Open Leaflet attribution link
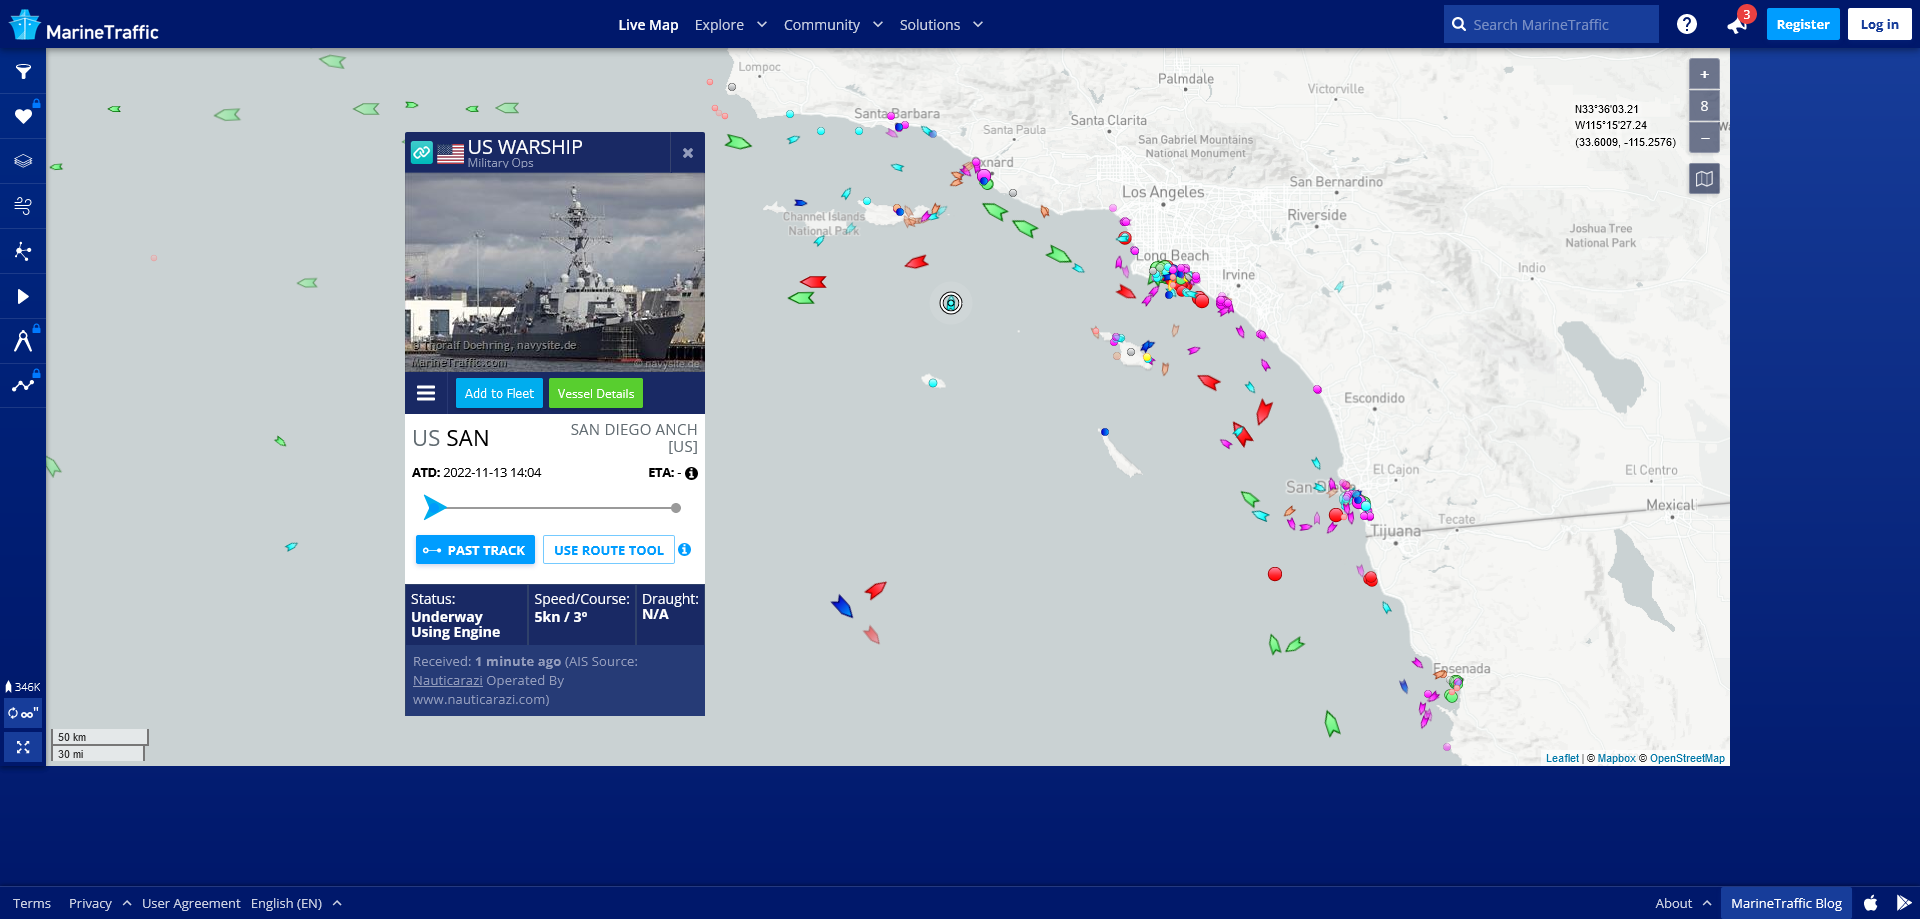The image size is (1920, 919). 1562,758
